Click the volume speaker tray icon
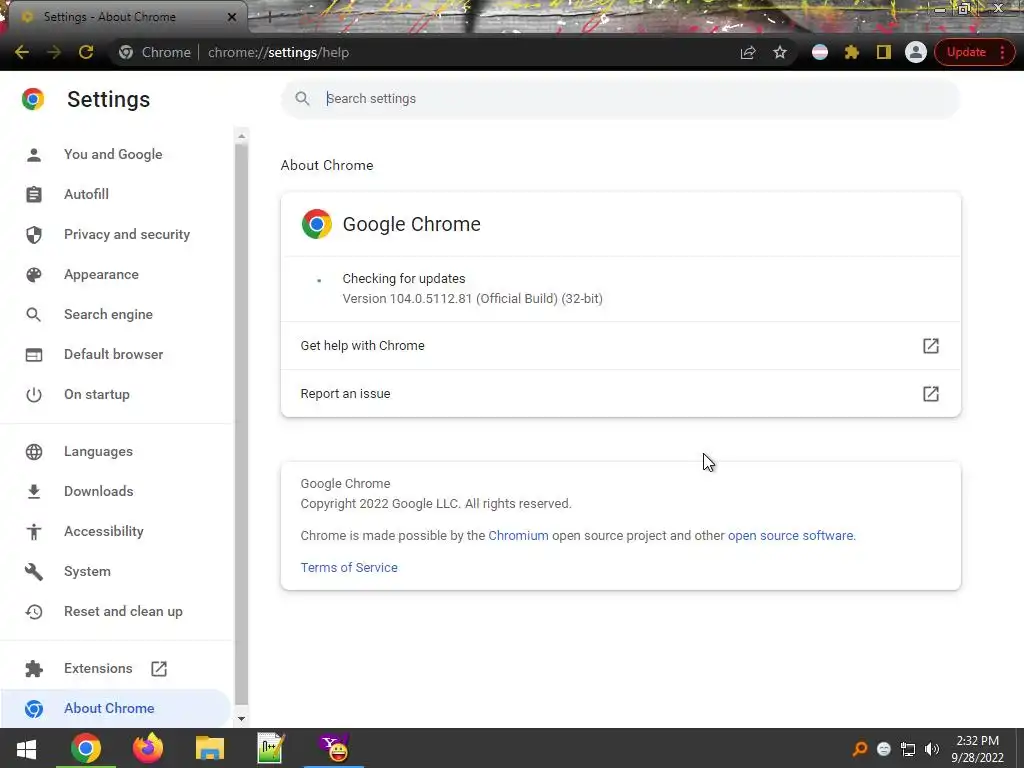 click(x=932, y=749)
